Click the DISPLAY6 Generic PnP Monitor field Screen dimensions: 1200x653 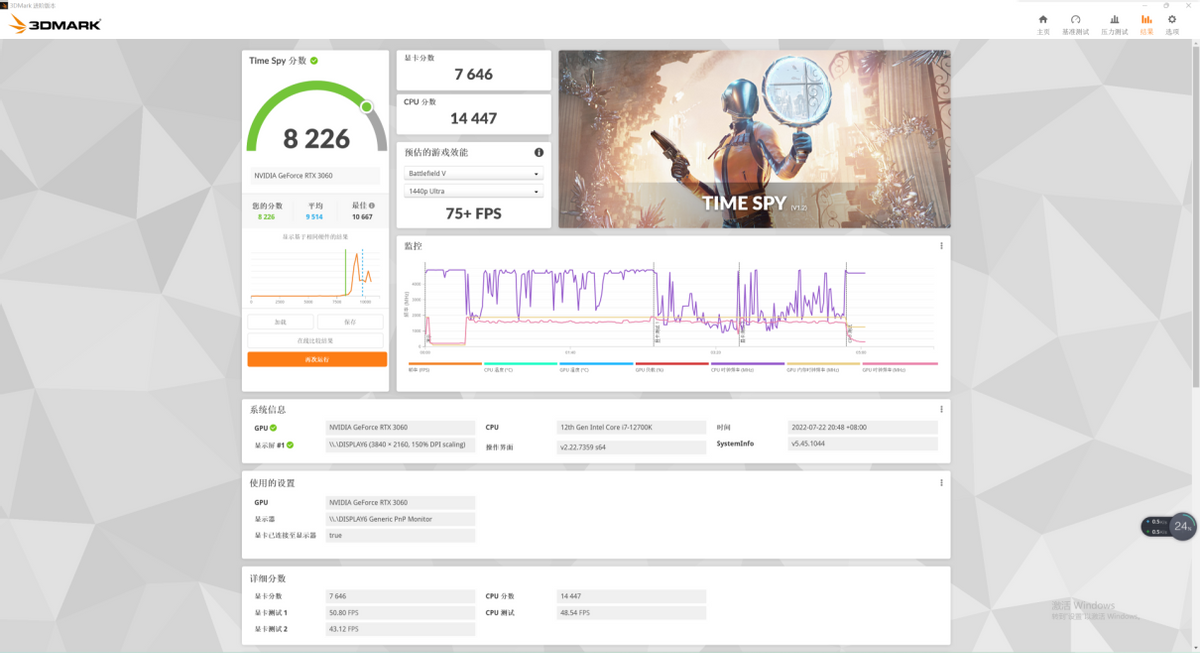[x=400, y=519]
